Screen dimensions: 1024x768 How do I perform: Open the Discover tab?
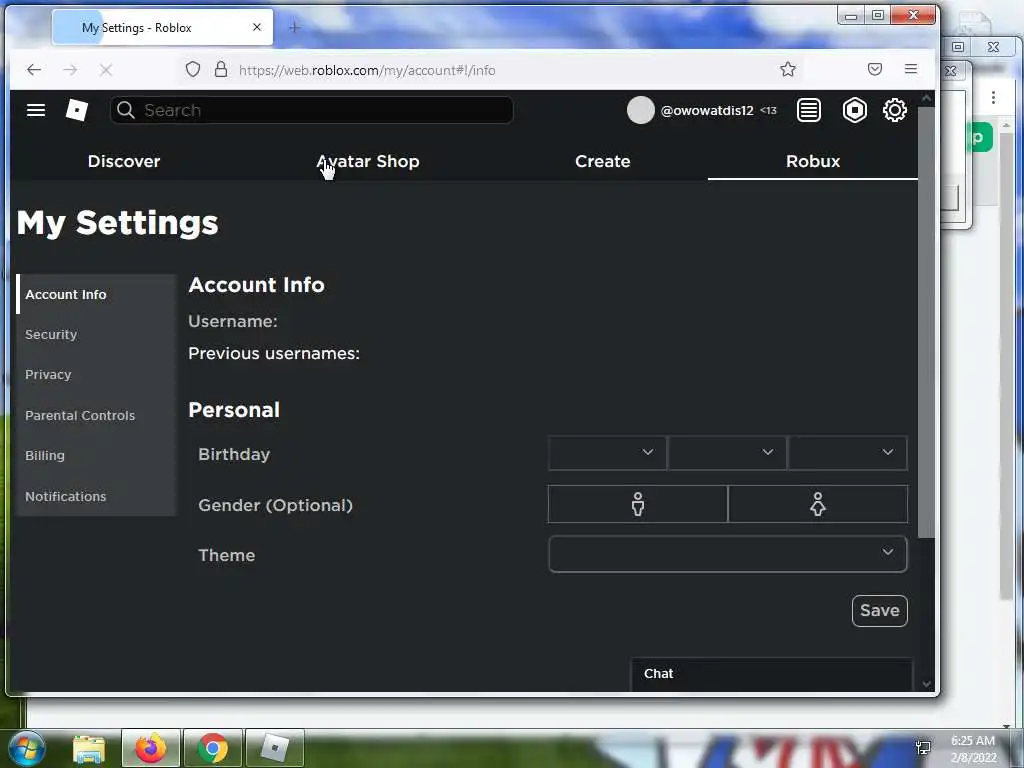(x=124, y=161)
